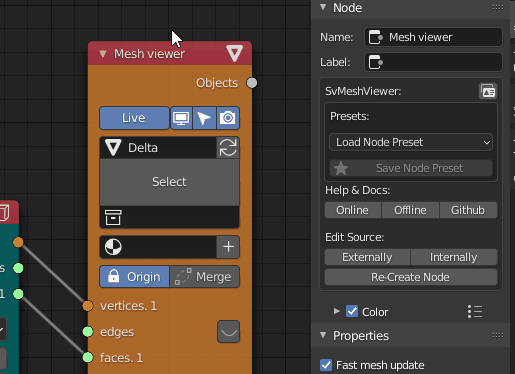The width and height of the screenshot is (515, 374).
Task: Collapse the Properties panel section
Action: point(323,335)
